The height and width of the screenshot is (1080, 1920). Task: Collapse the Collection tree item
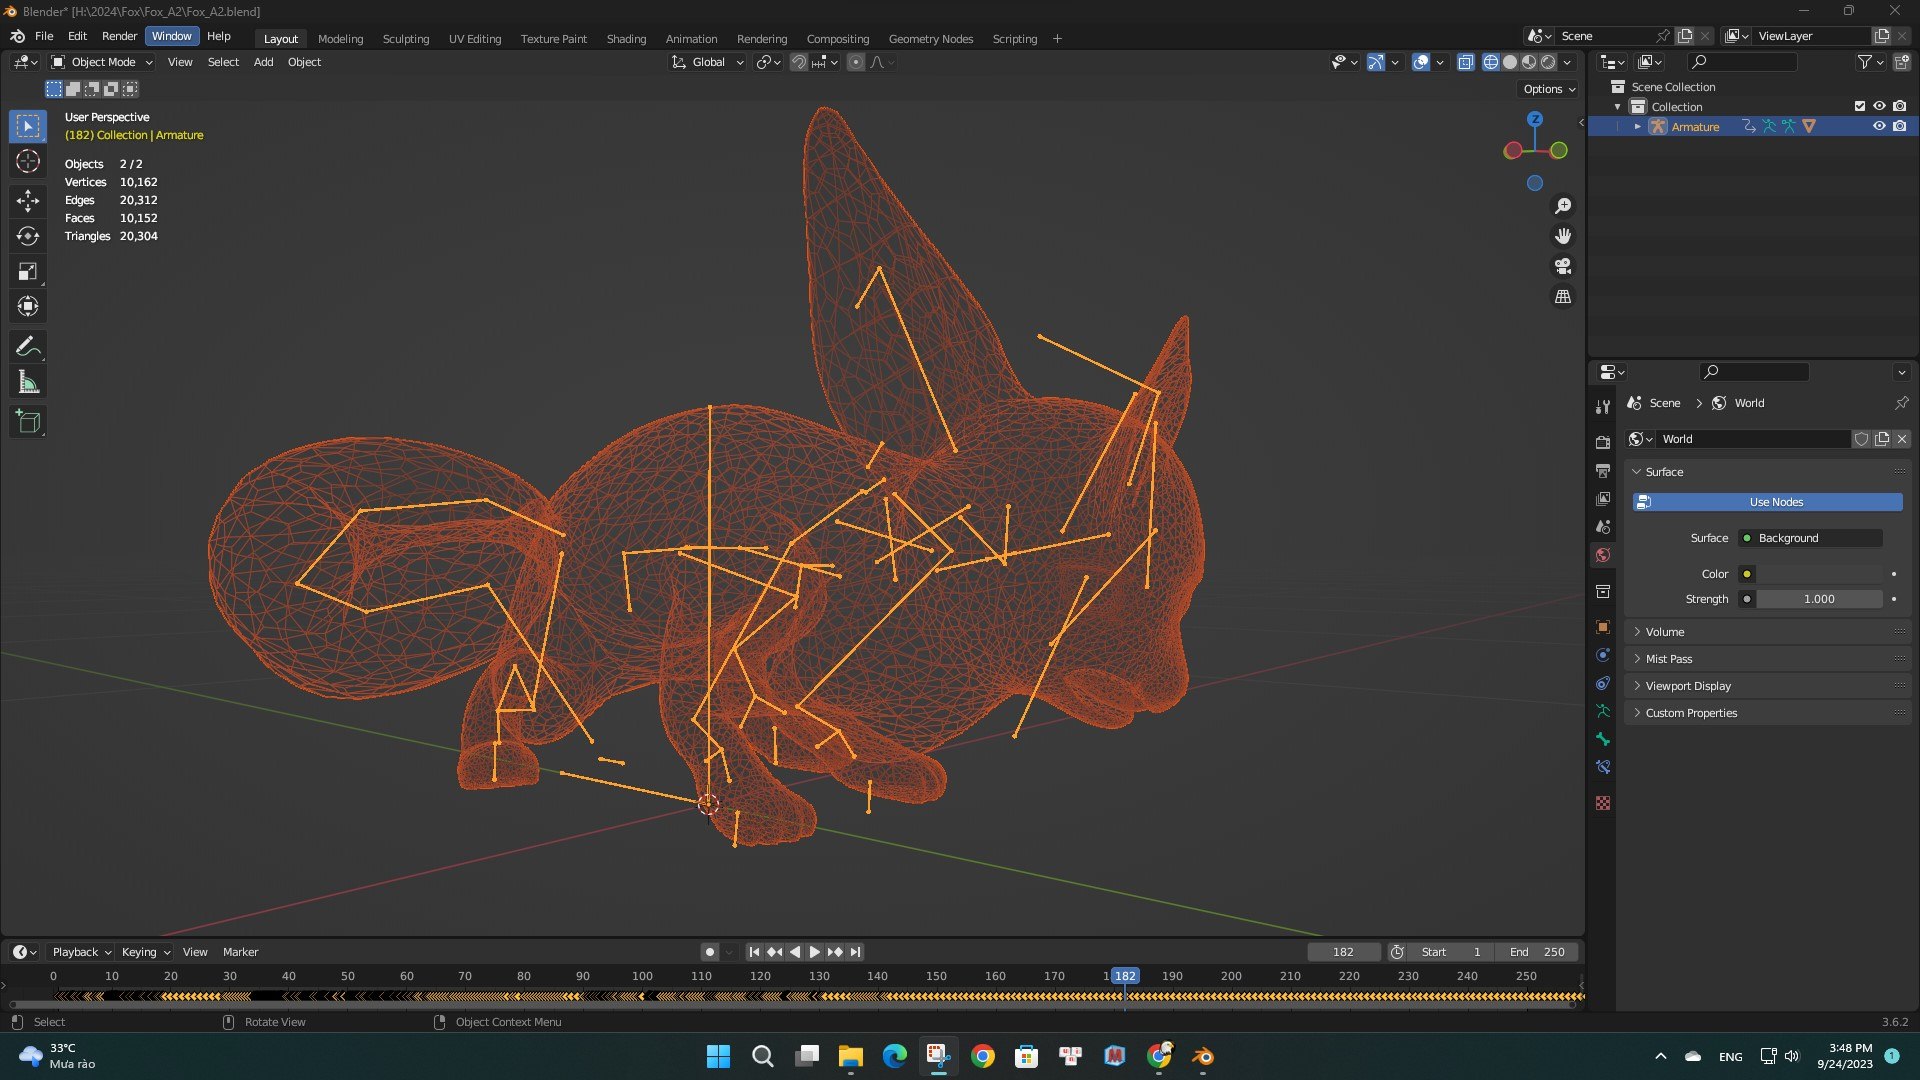pos(1618,107)
